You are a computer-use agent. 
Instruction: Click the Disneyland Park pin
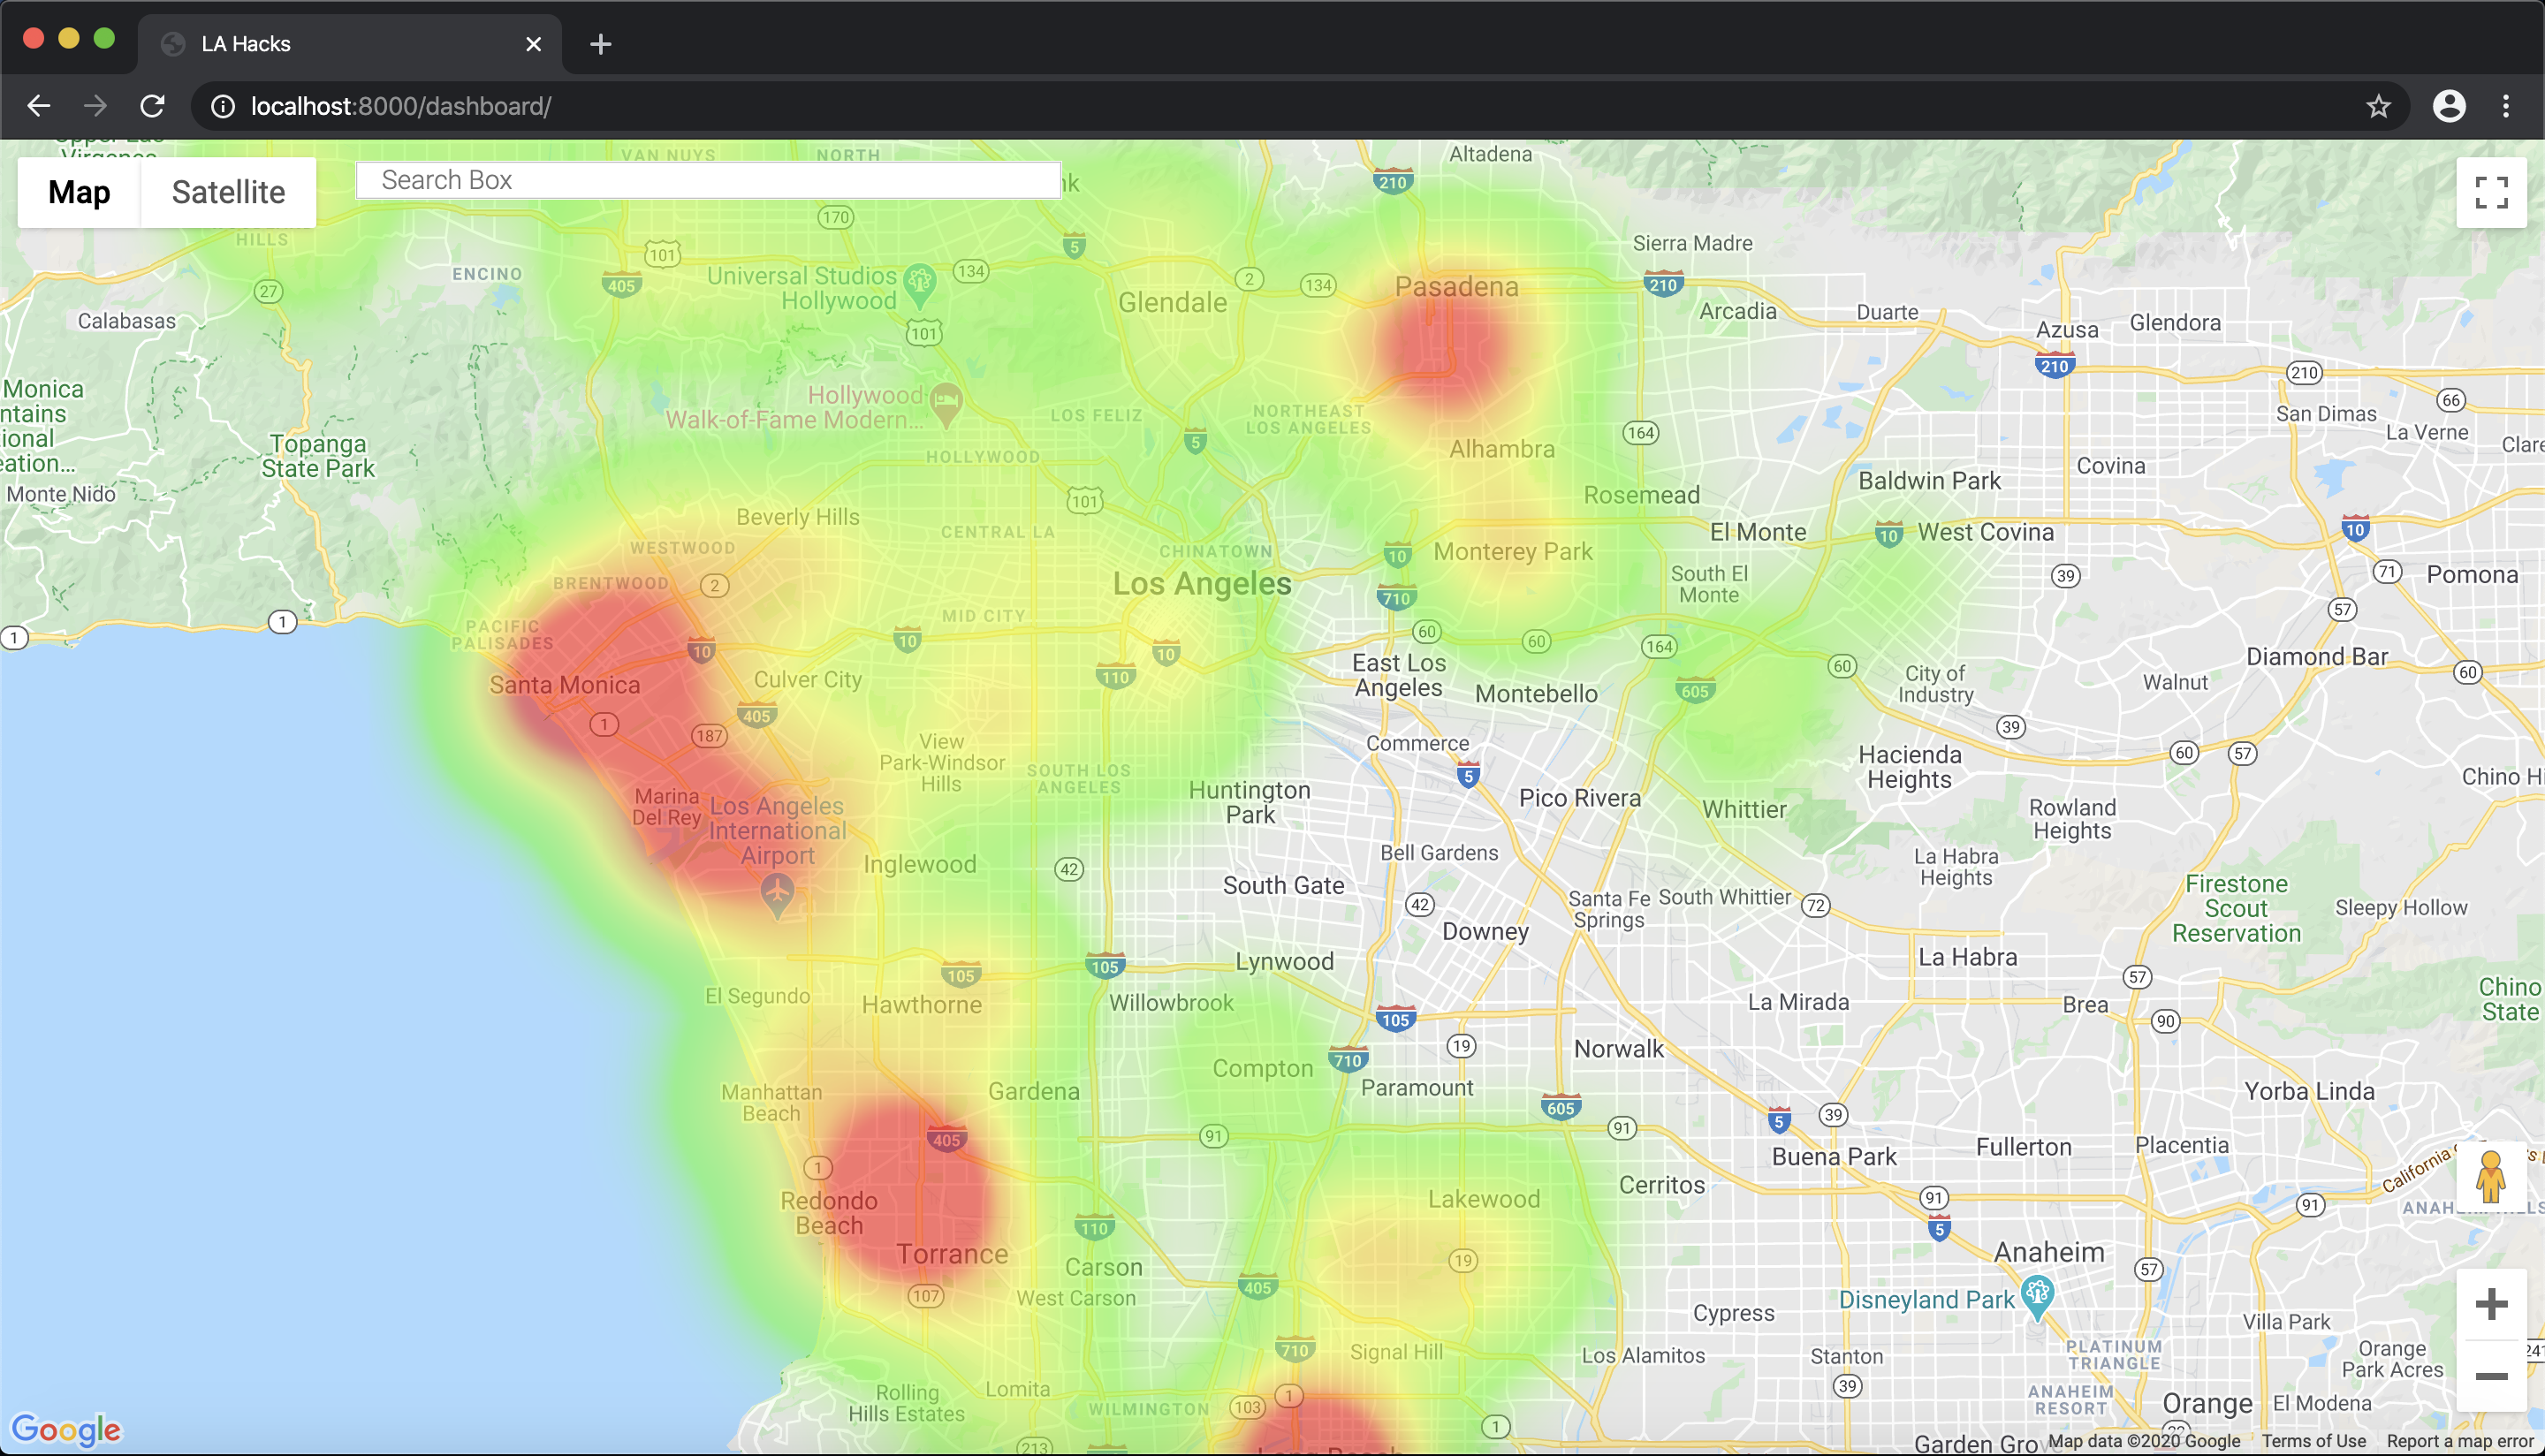[x=2037, y=1298]
